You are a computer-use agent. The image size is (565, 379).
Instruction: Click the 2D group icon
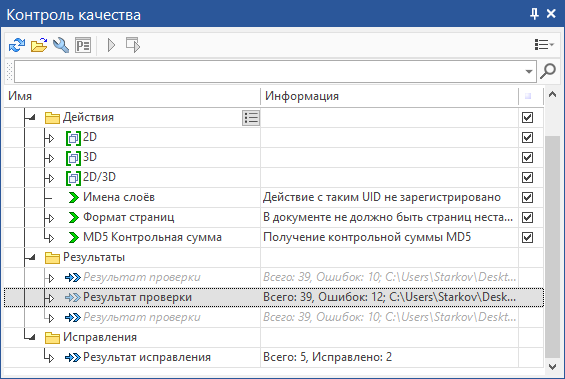[x=74, y=138]
